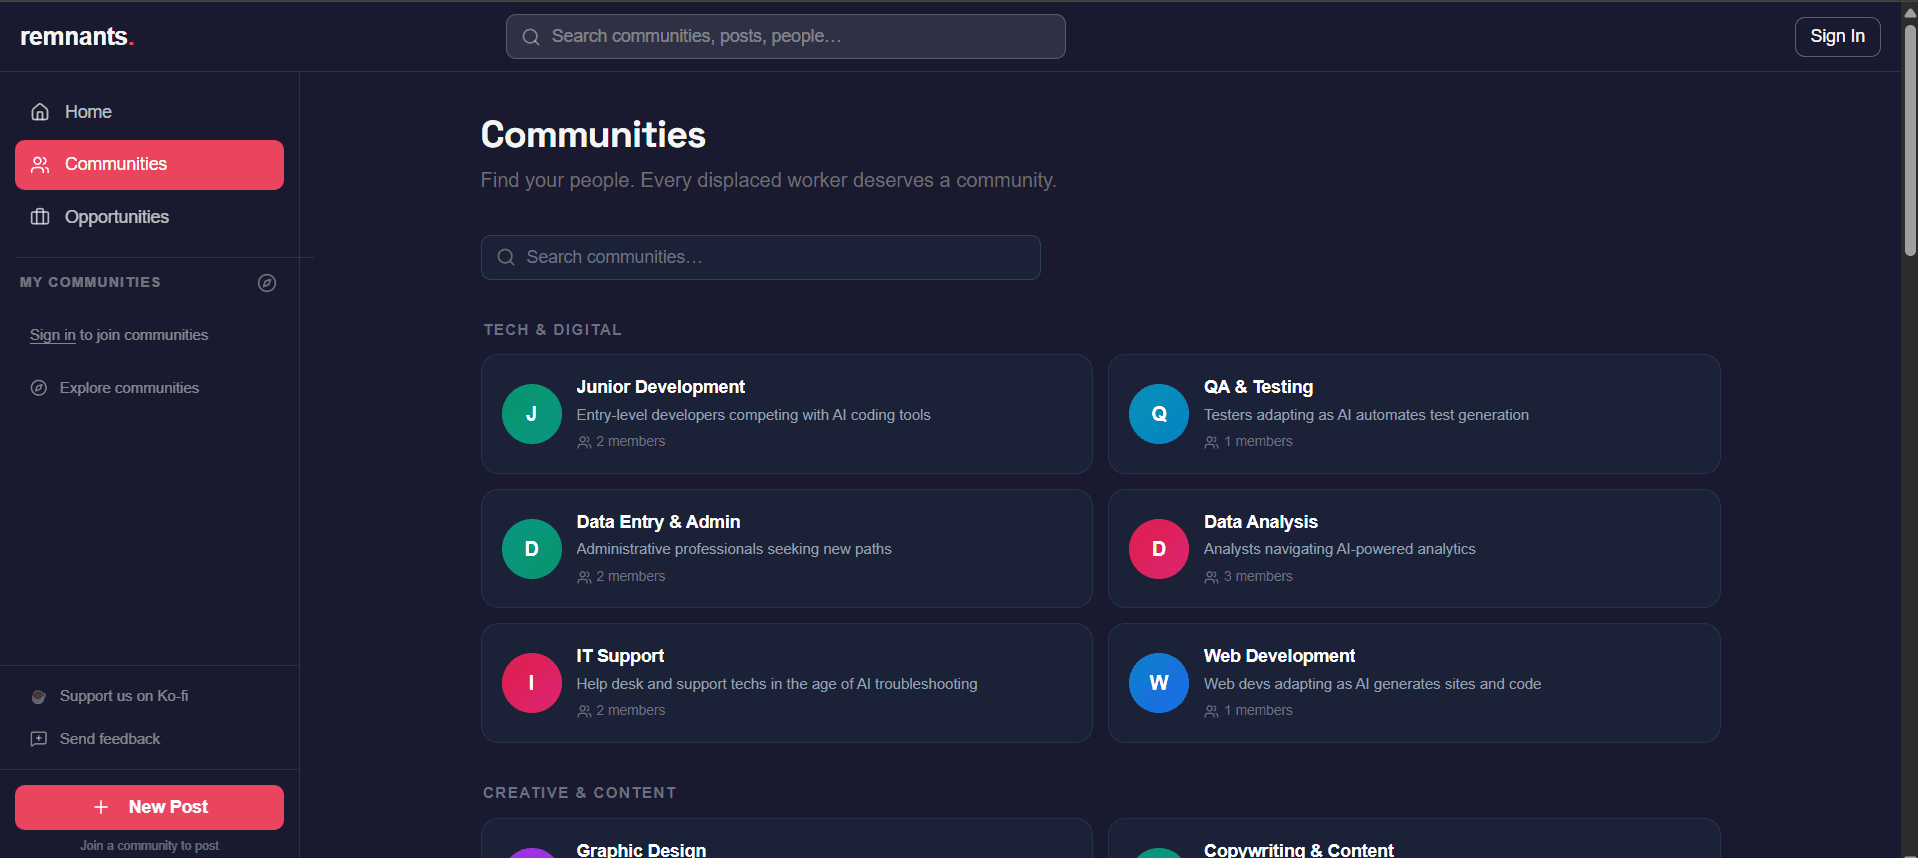Click members icon under Data Entry & Admin
The image size is (1918, 858).
click(584, 577)
